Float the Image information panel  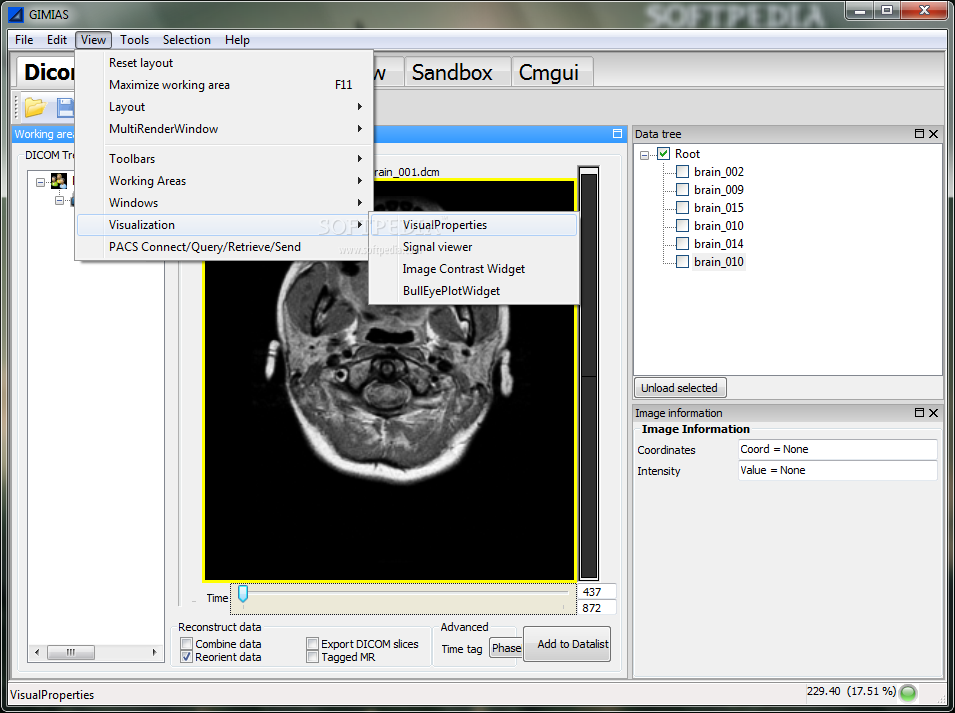coord(920,413)
